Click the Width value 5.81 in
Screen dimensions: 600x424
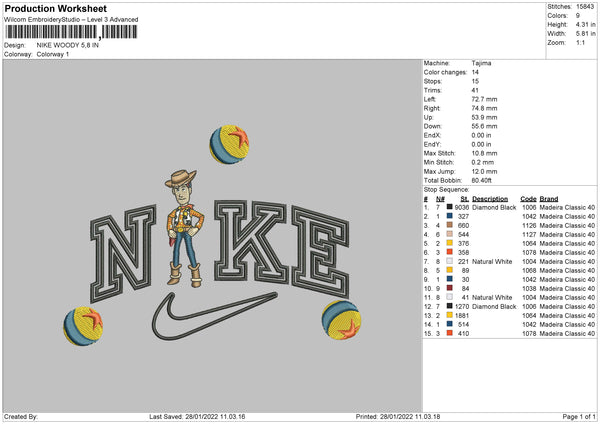pyautogui.click(x=585, y=34)
